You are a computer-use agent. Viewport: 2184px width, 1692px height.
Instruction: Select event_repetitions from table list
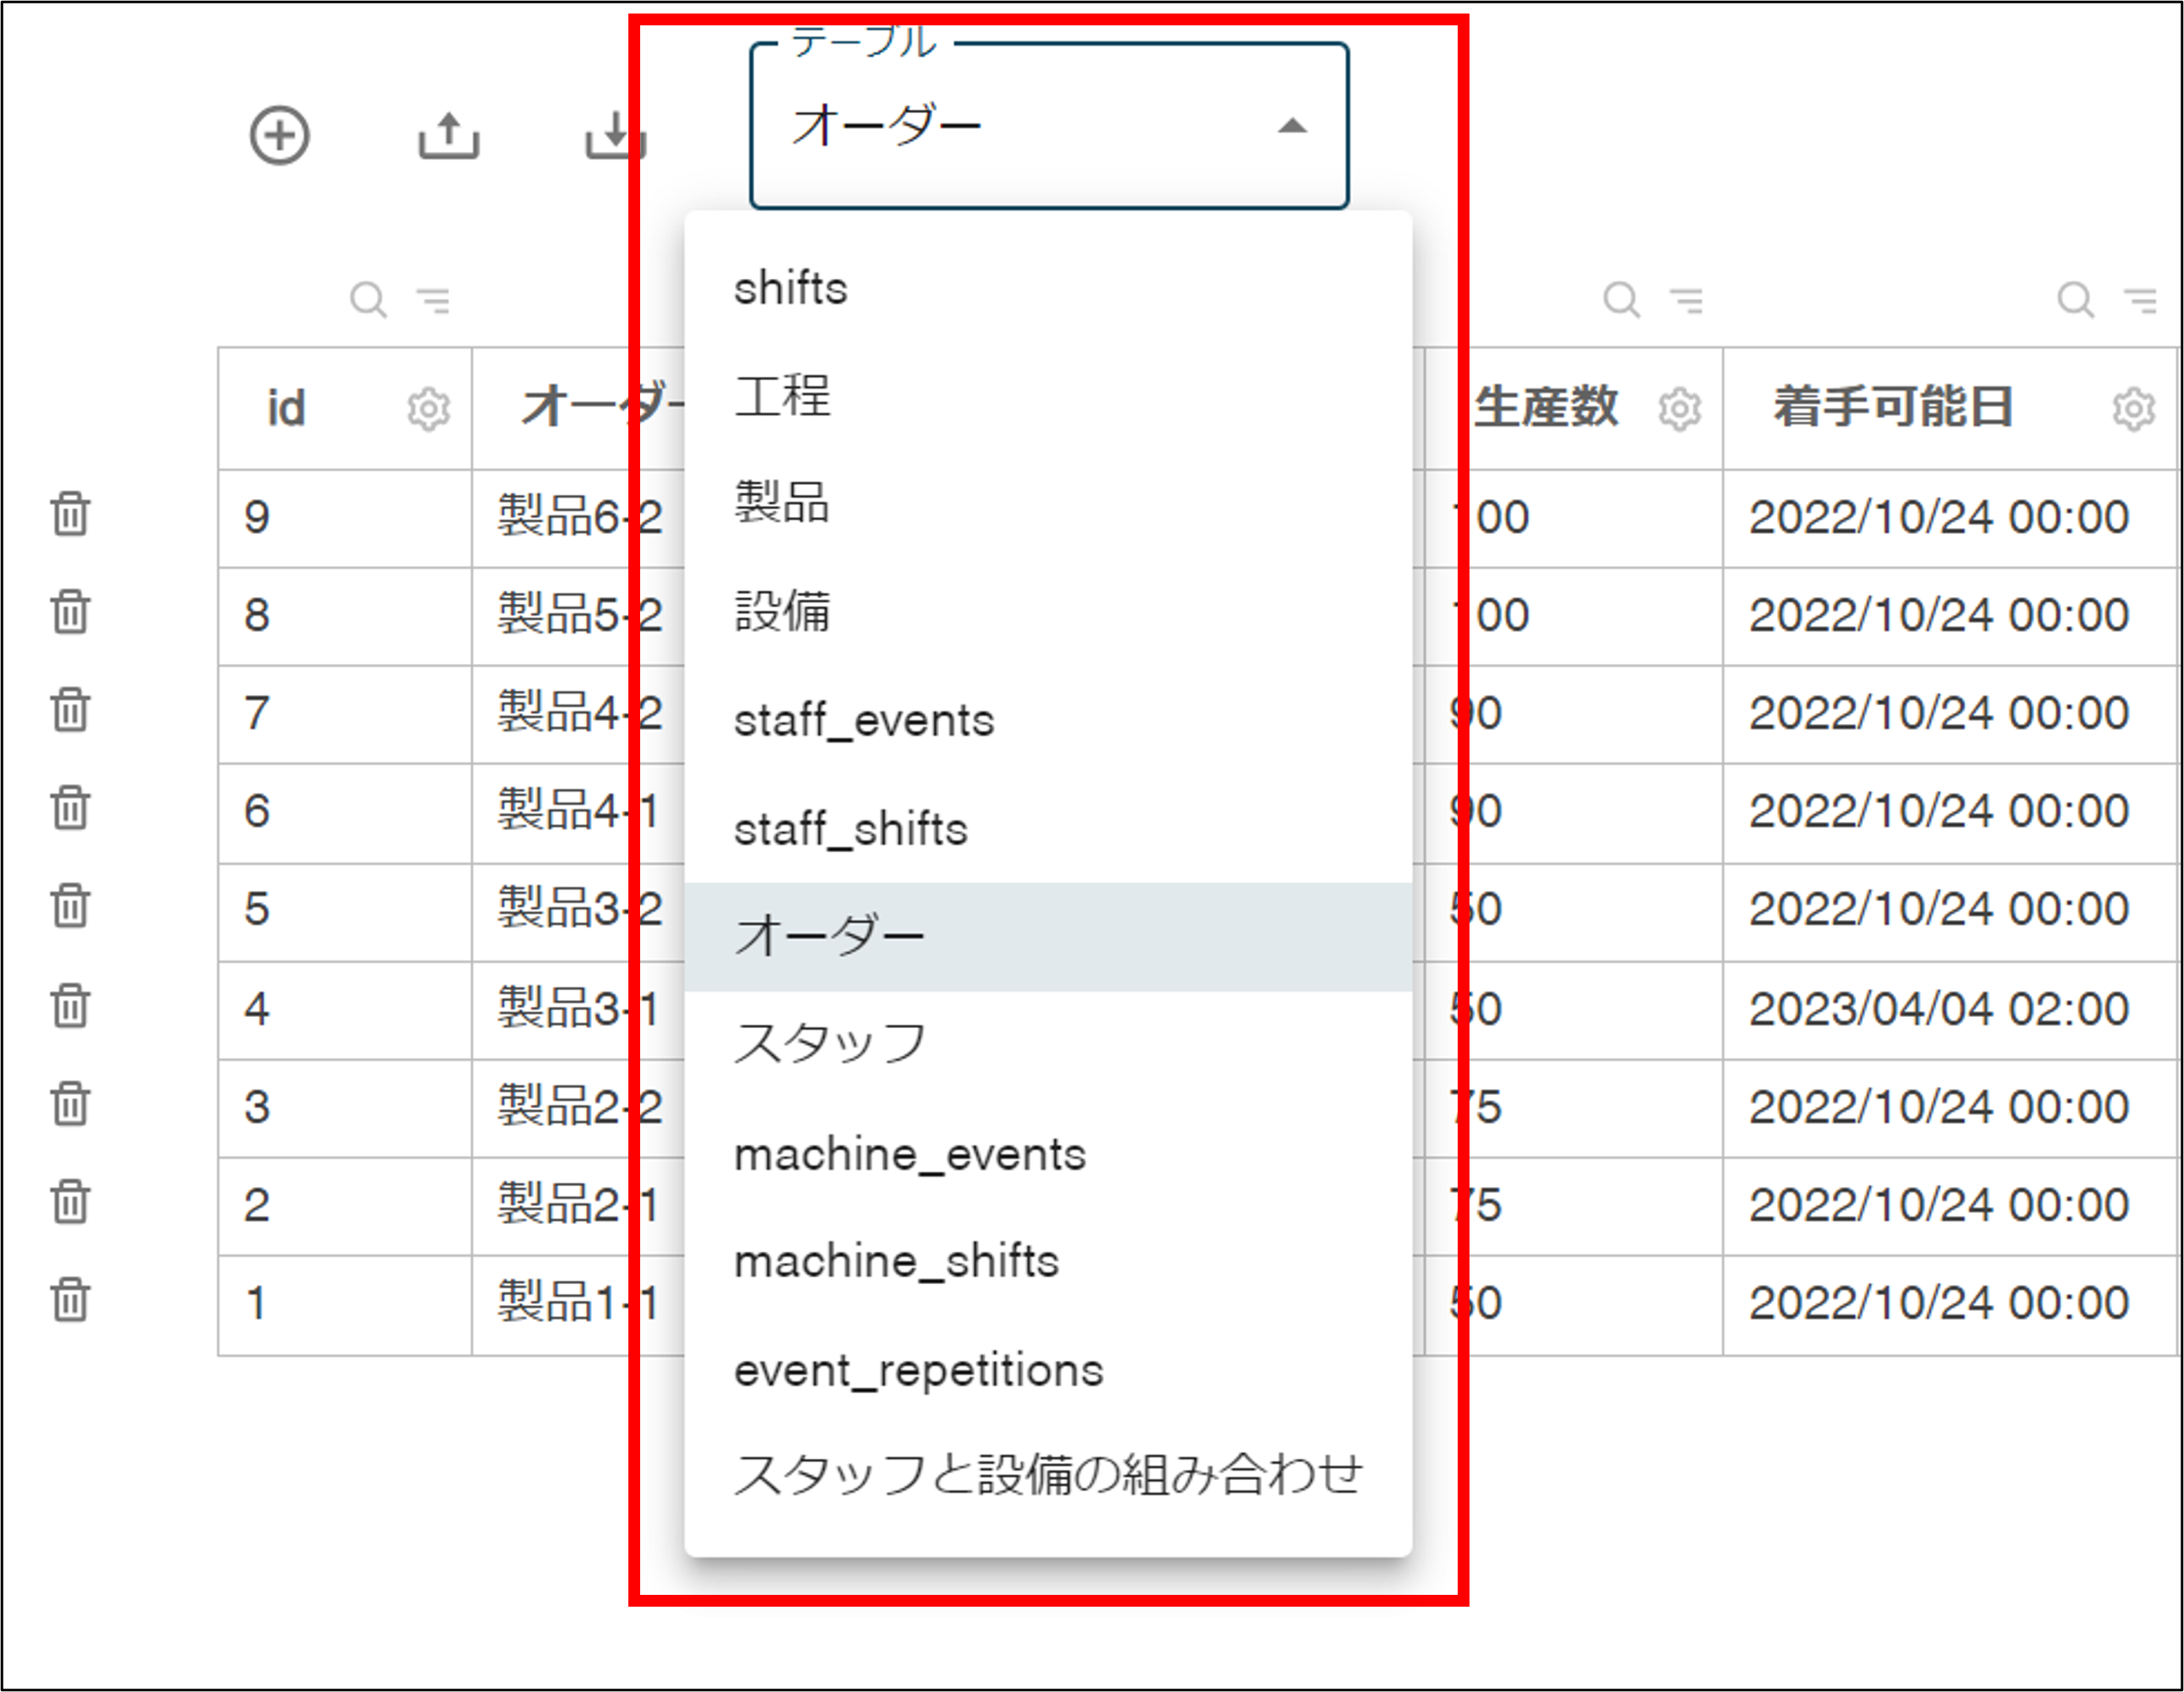(1048, 1370)
